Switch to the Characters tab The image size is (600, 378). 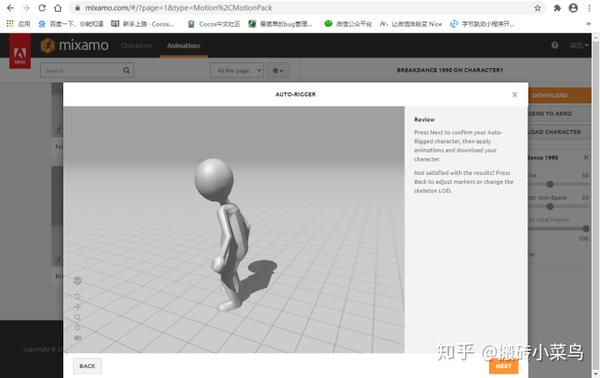(137, 46)
